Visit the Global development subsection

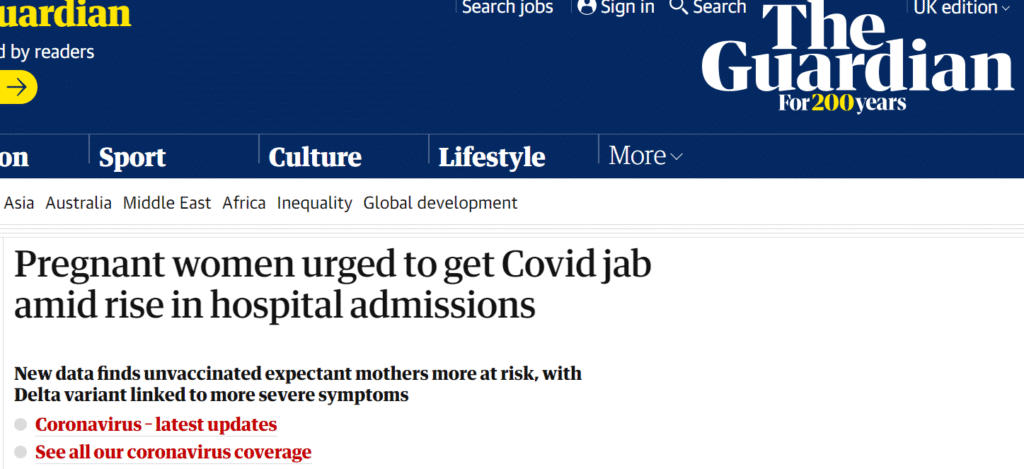(x=440, y=203)
